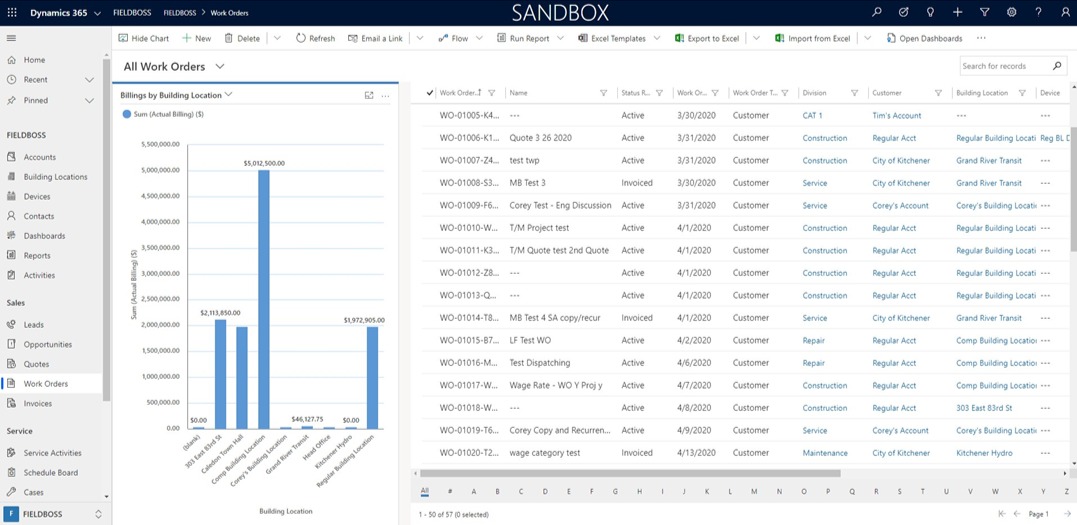Open the Maintenance division link
This screenshot has width=1077, height=525.
[x=825, y=453]
